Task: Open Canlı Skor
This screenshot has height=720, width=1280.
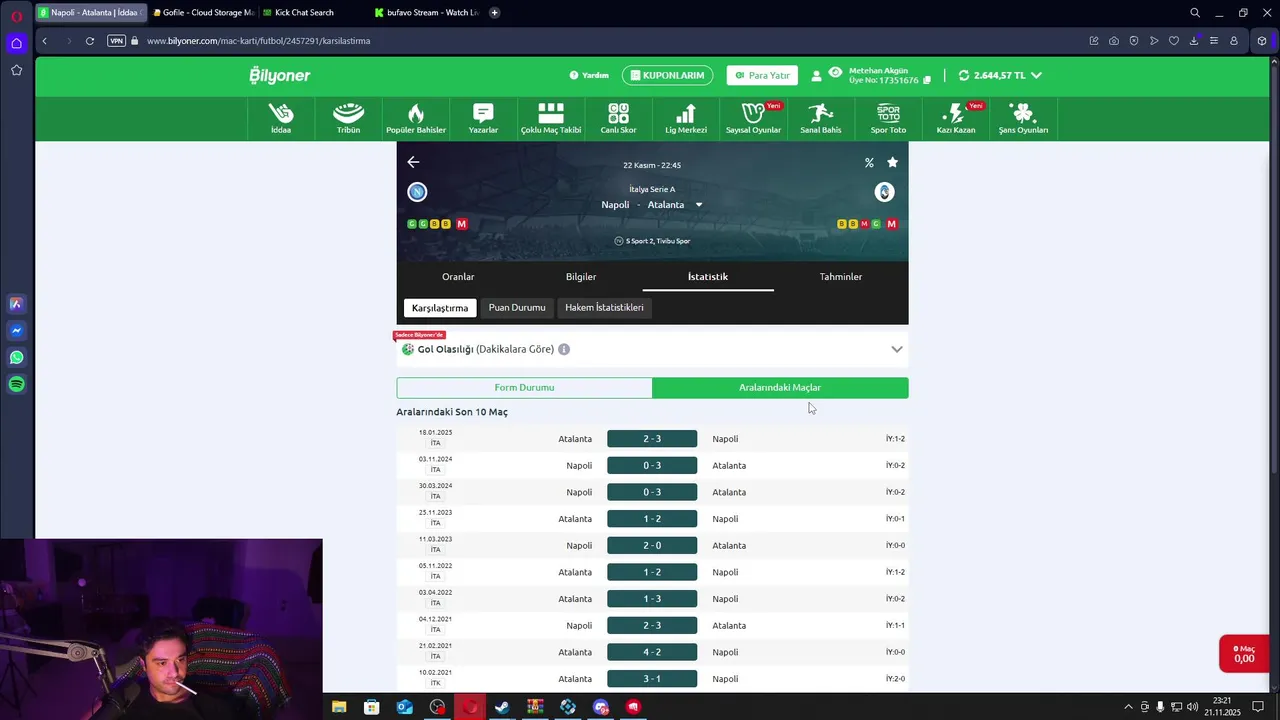Action: (618, 118)
